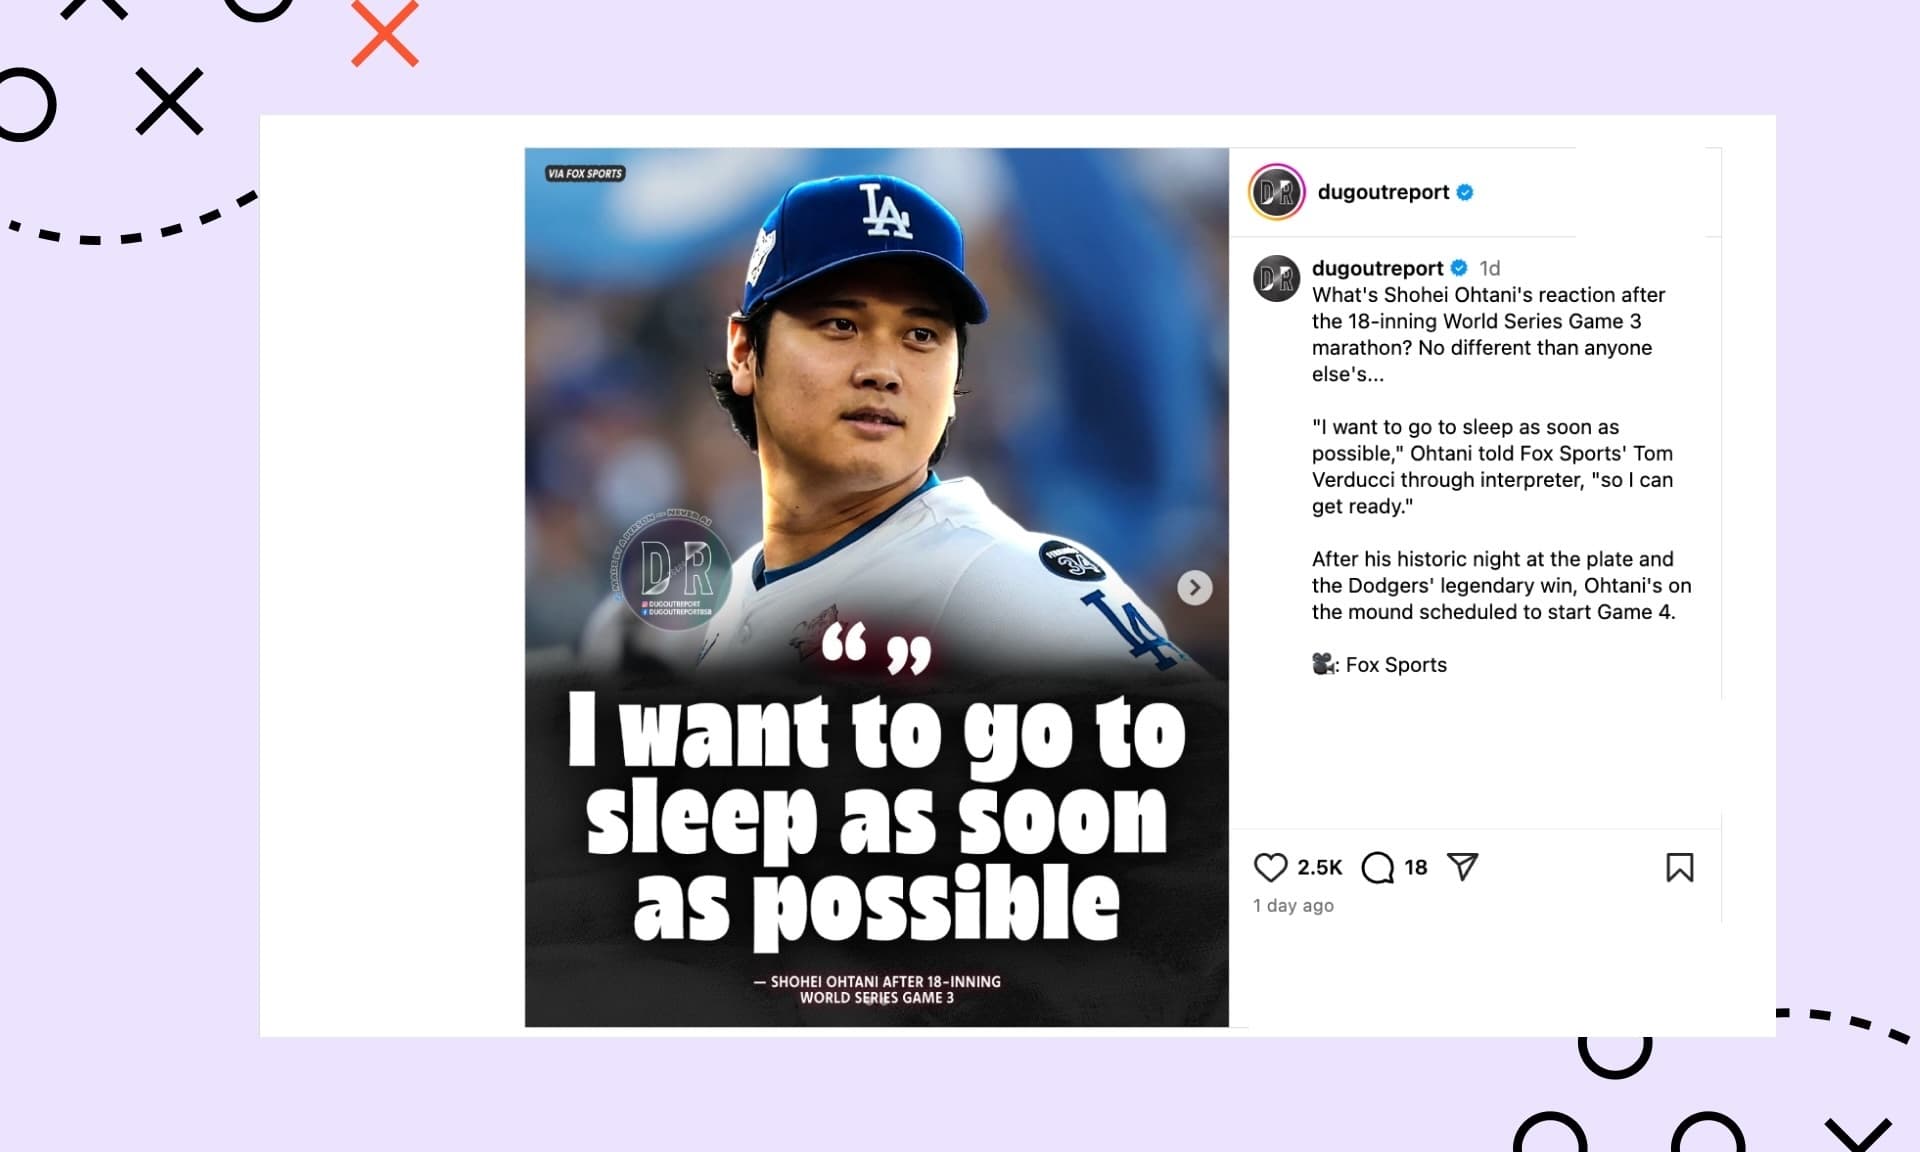The image size is (1920, 1152).
Task: Advance to next carousel image arrow
Action: click(x=1194, y=587)
